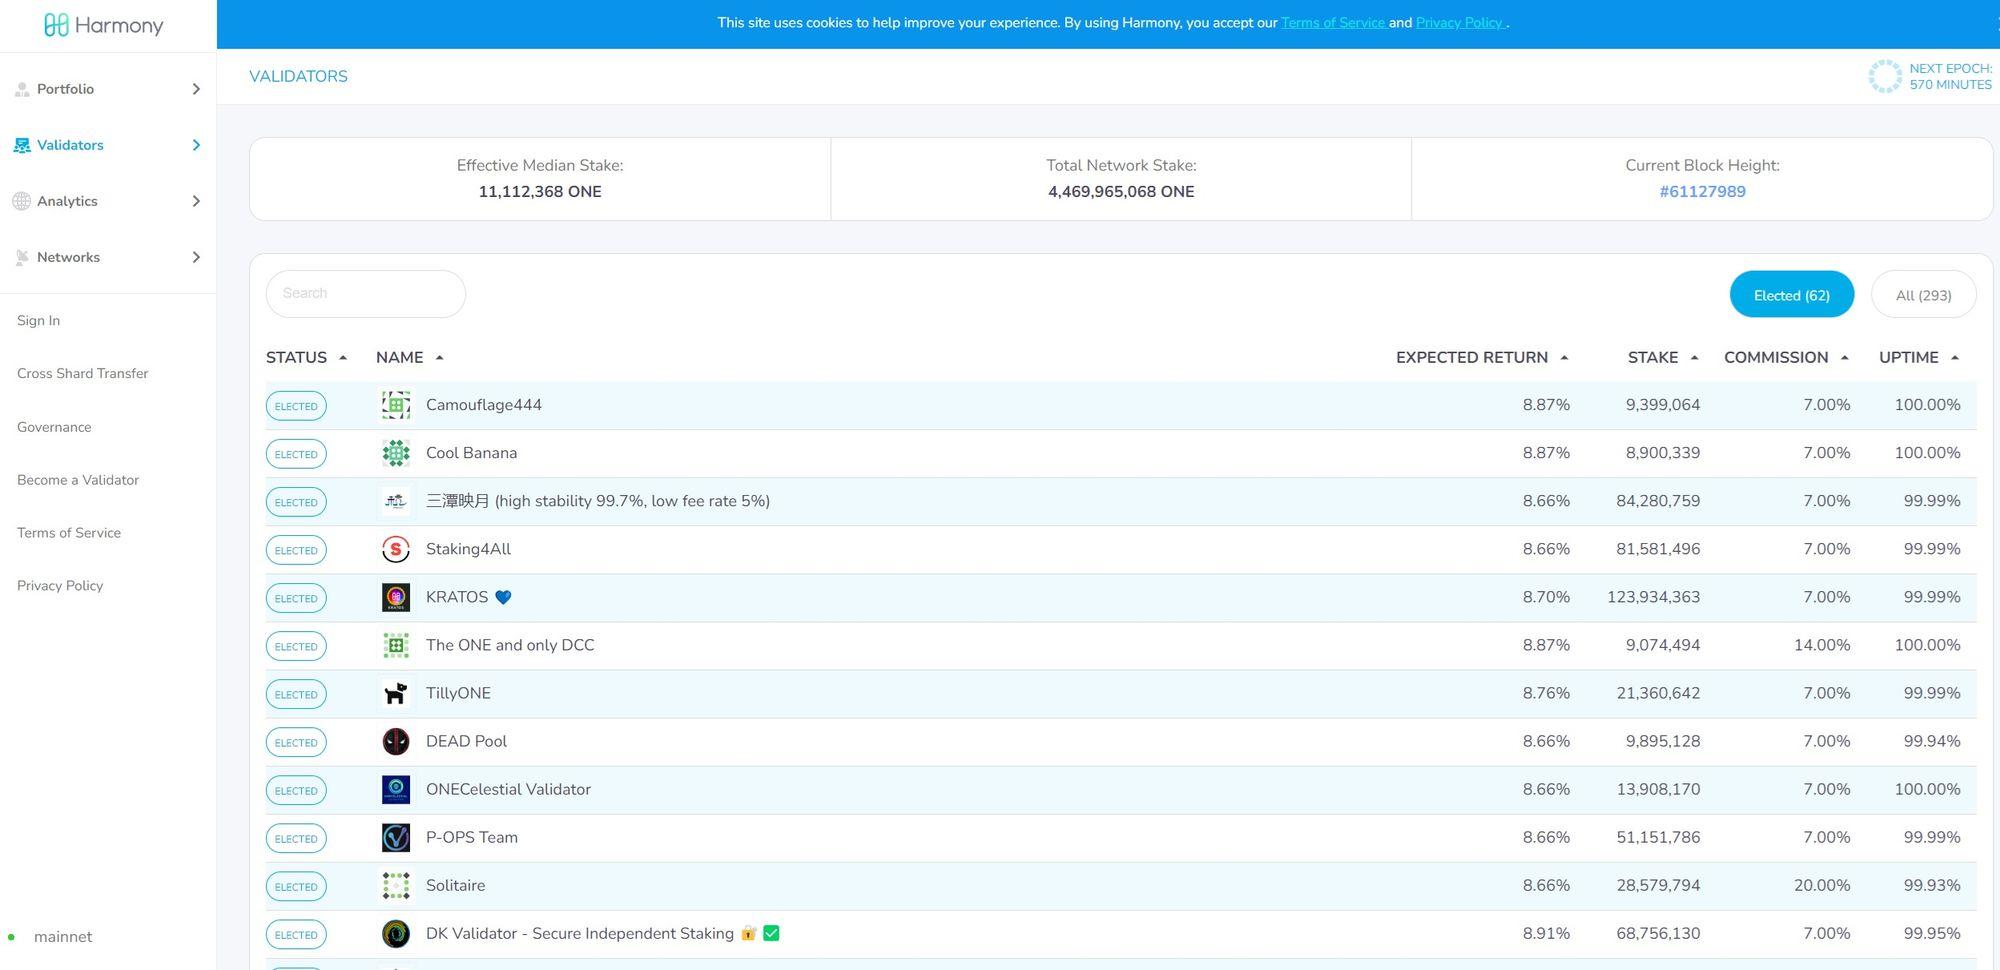Click the green checkmark after DK Validator
The image size is (2000, 970).
coord(771,933)
